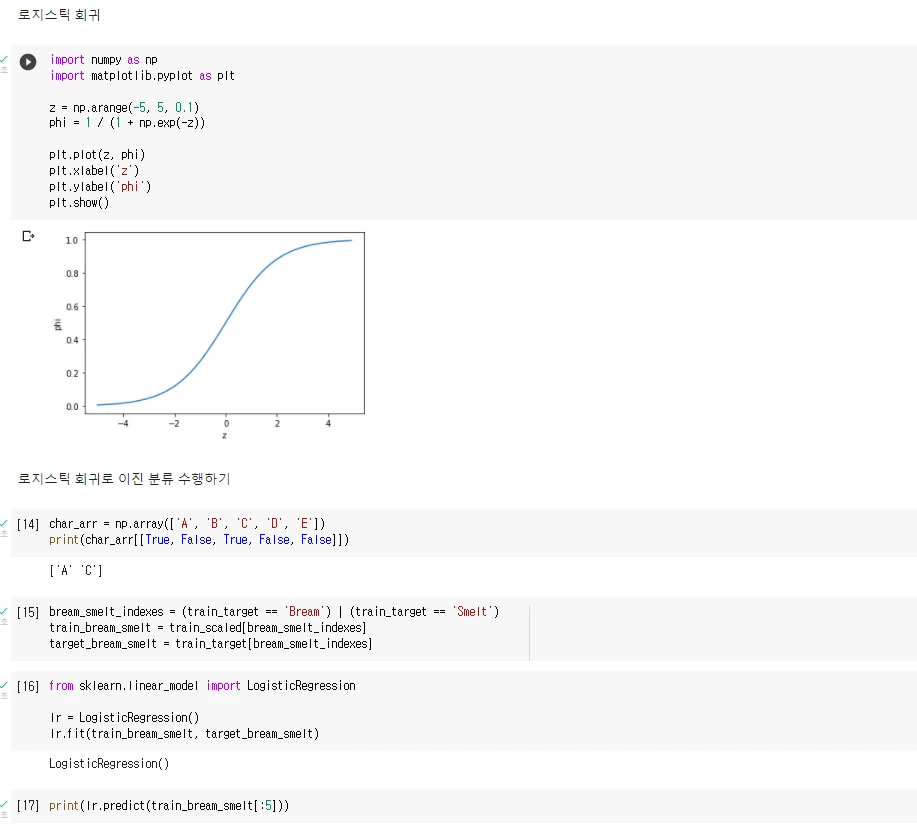Click the [16] execution counter to run the cell

pyautogui.click(x=27, y=686)
